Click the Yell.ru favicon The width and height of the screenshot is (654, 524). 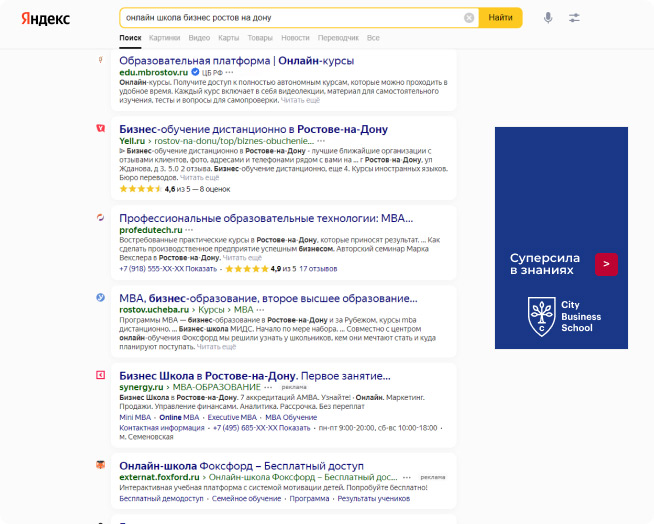pyautogui.click(x=100, y=129)
